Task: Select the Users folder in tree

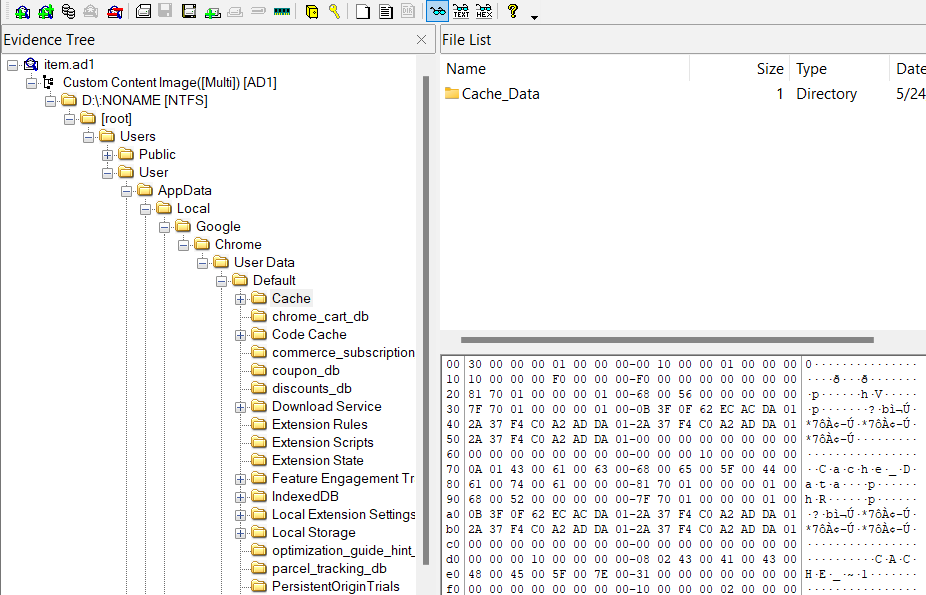Action: tap(138, 136)
